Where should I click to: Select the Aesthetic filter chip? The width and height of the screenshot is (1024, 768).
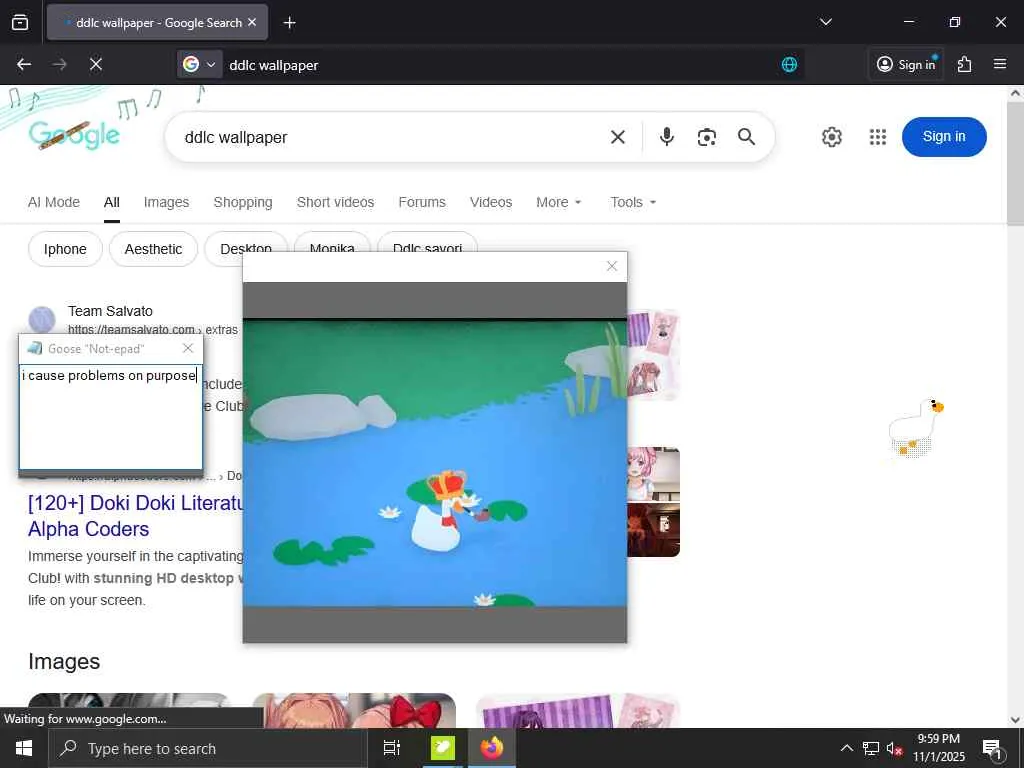point(153,249)
